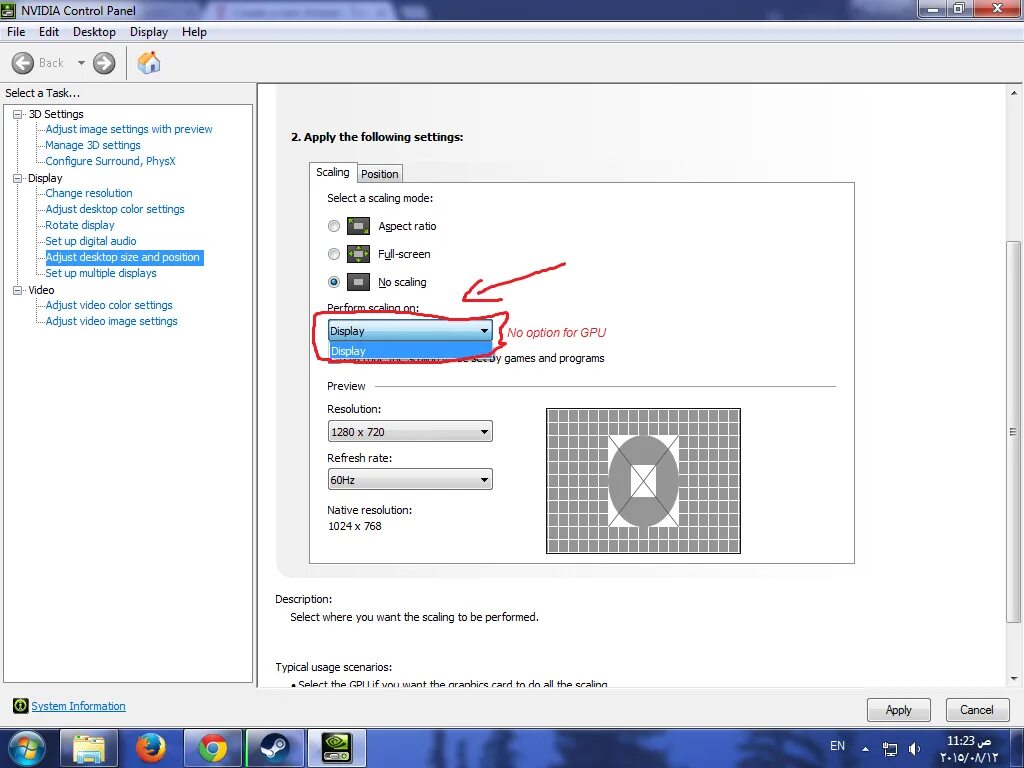The image size is (1024, 768).
Task: Click the 3D Settings category label
Action: point(56,114)
